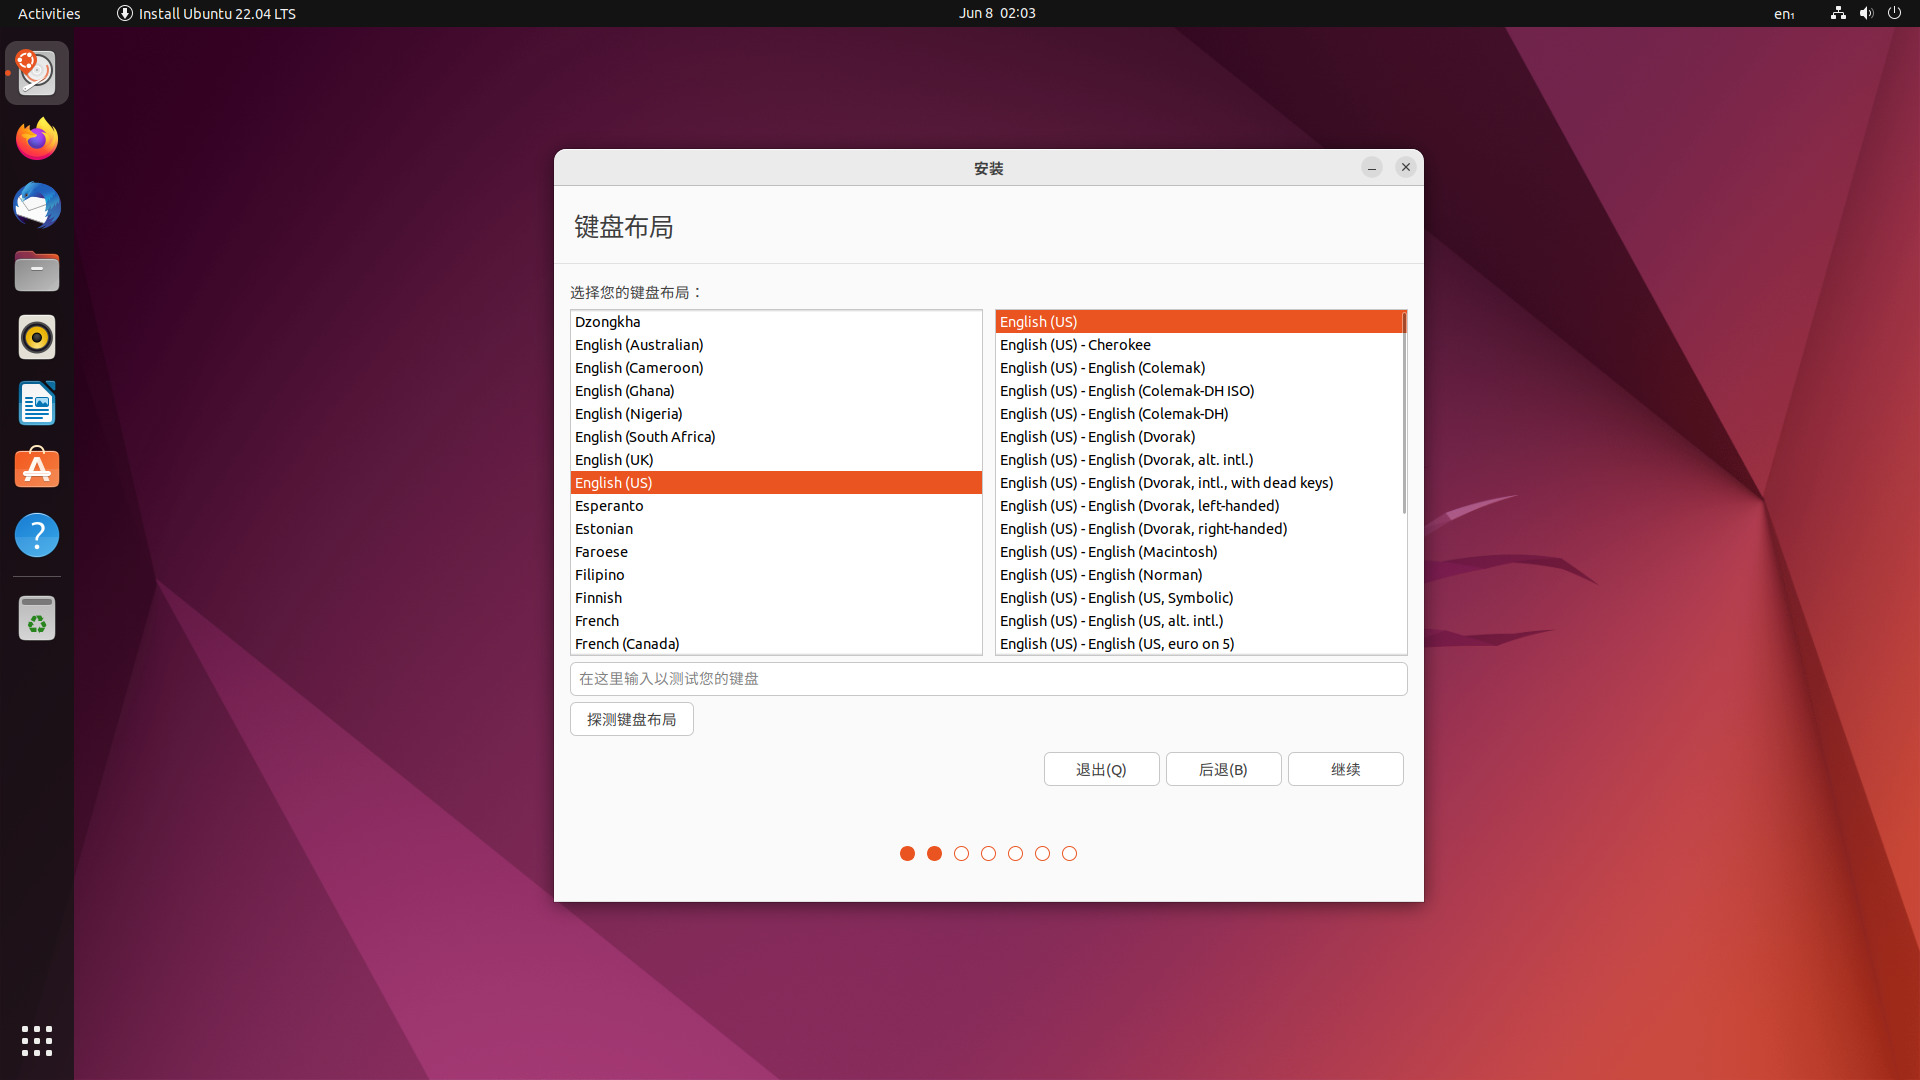The width and height of the screenshot is (1920, 1080).
Task: Open the volume indicator
Action: tap(1866, 13)
